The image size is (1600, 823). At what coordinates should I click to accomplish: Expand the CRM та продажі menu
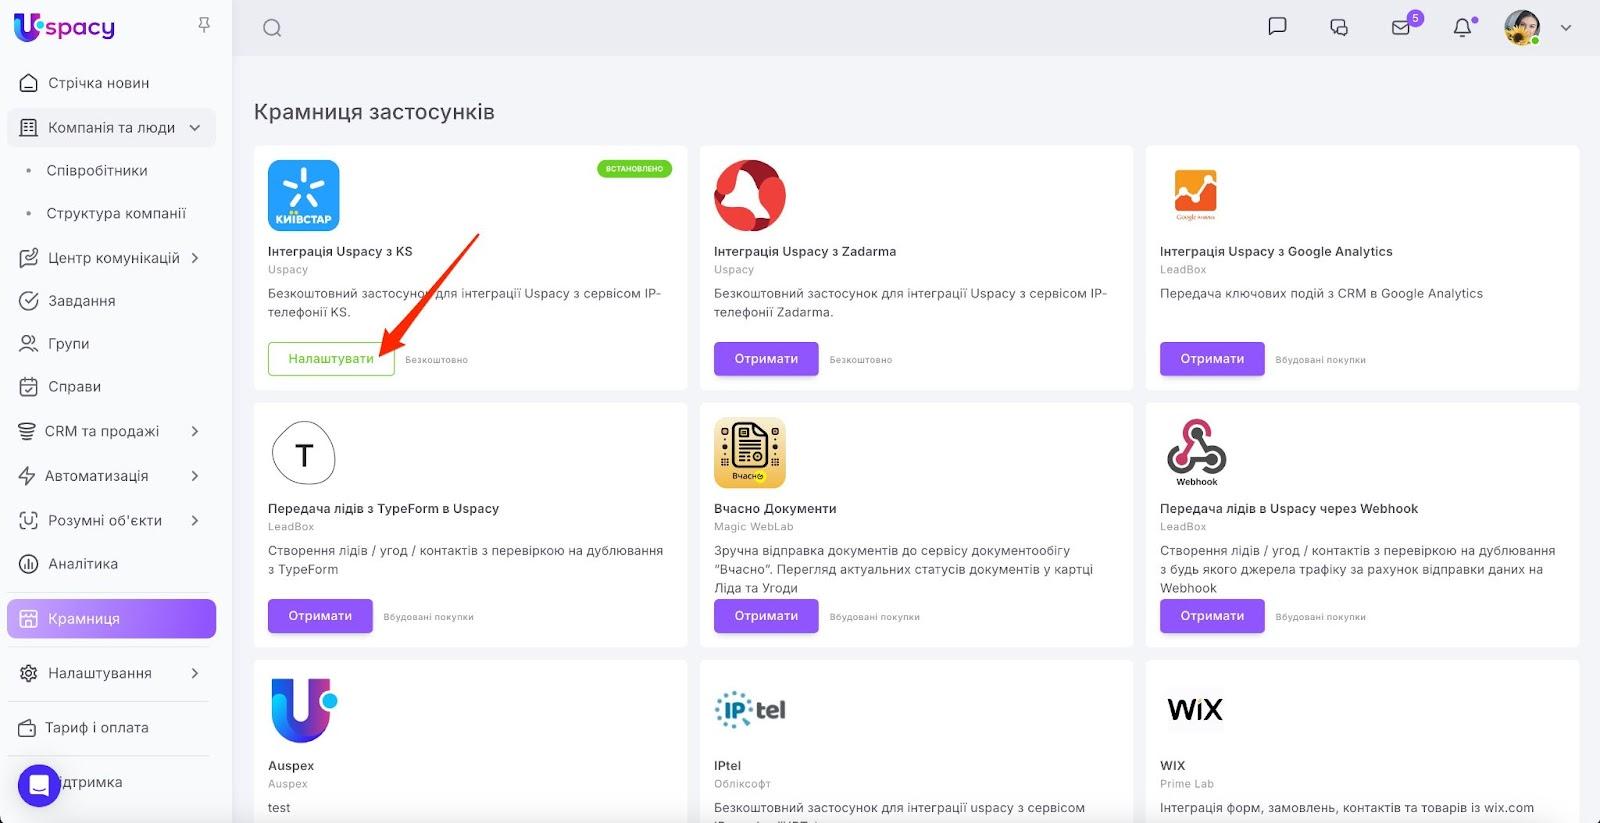coord(195,431)
